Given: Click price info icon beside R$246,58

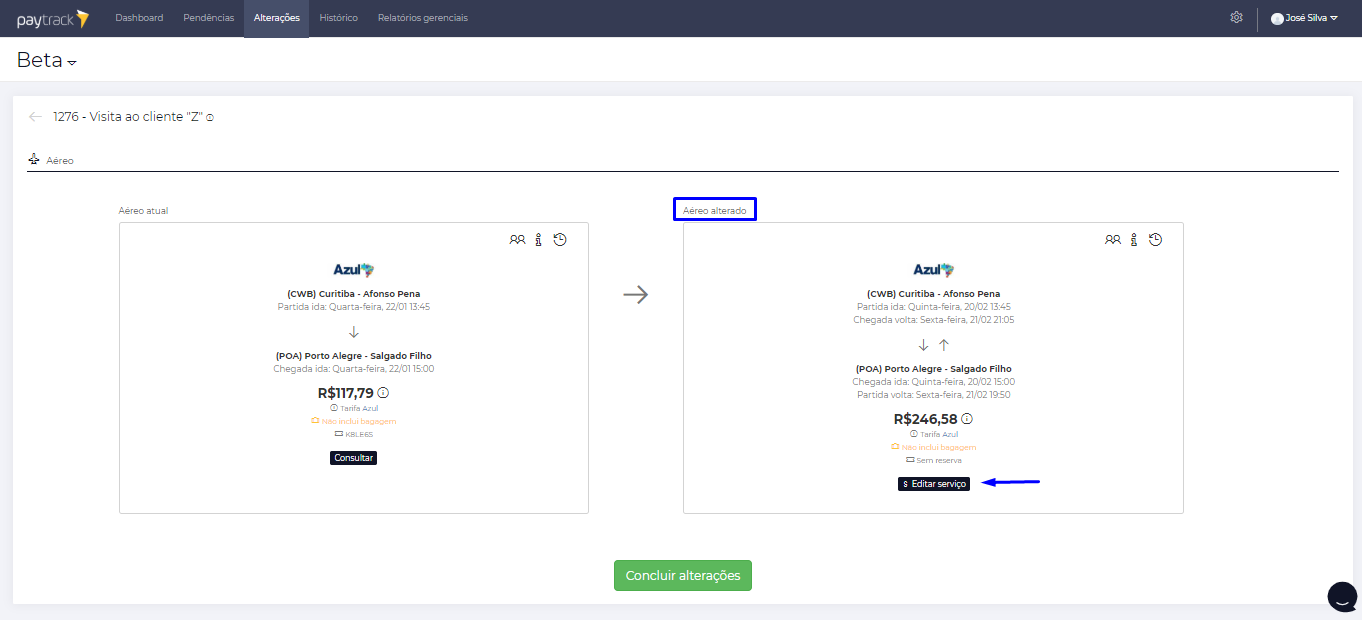Looking at the screenshot, I should pyautogui.click(x=967, y=419).
